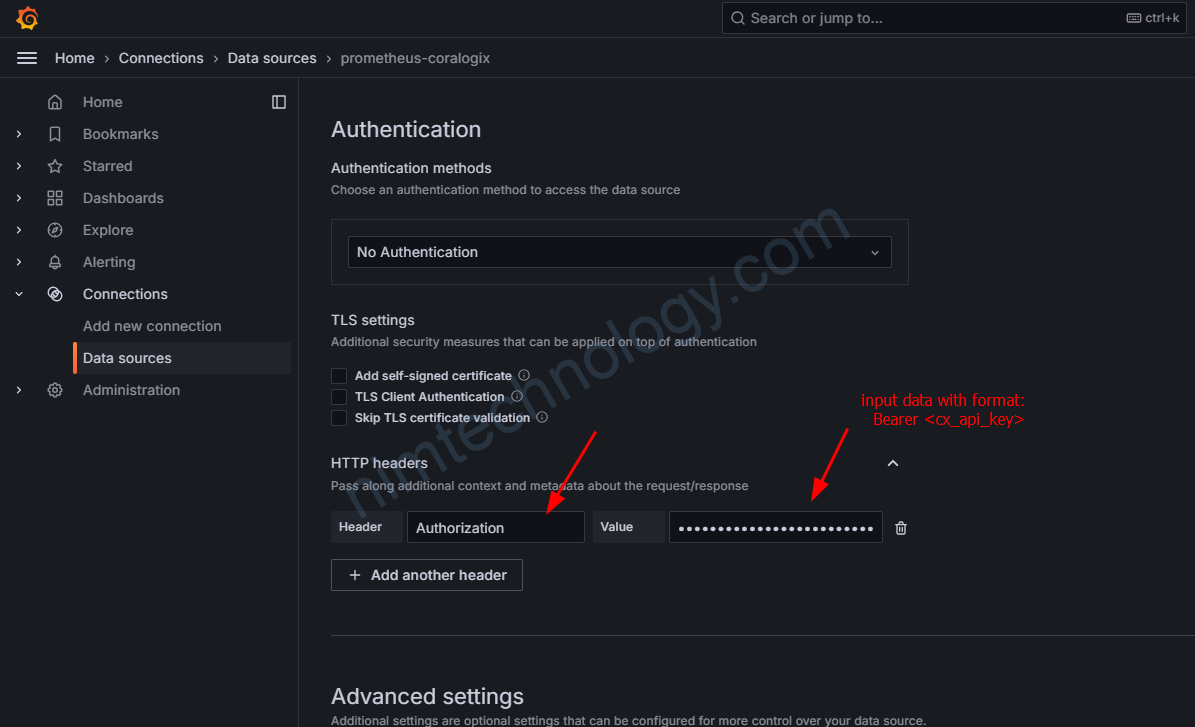1195x727 pixels.
Task: Focus the Authorization header name field
Action: pos(495,527)
